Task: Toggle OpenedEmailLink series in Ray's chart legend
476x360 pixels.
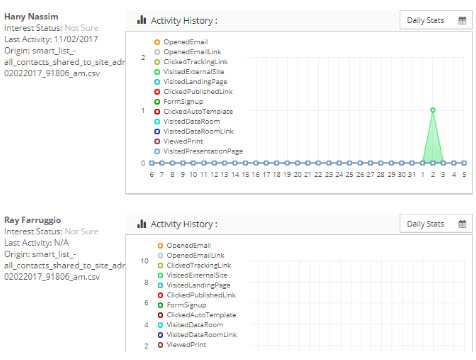Action: pos(191,256)
